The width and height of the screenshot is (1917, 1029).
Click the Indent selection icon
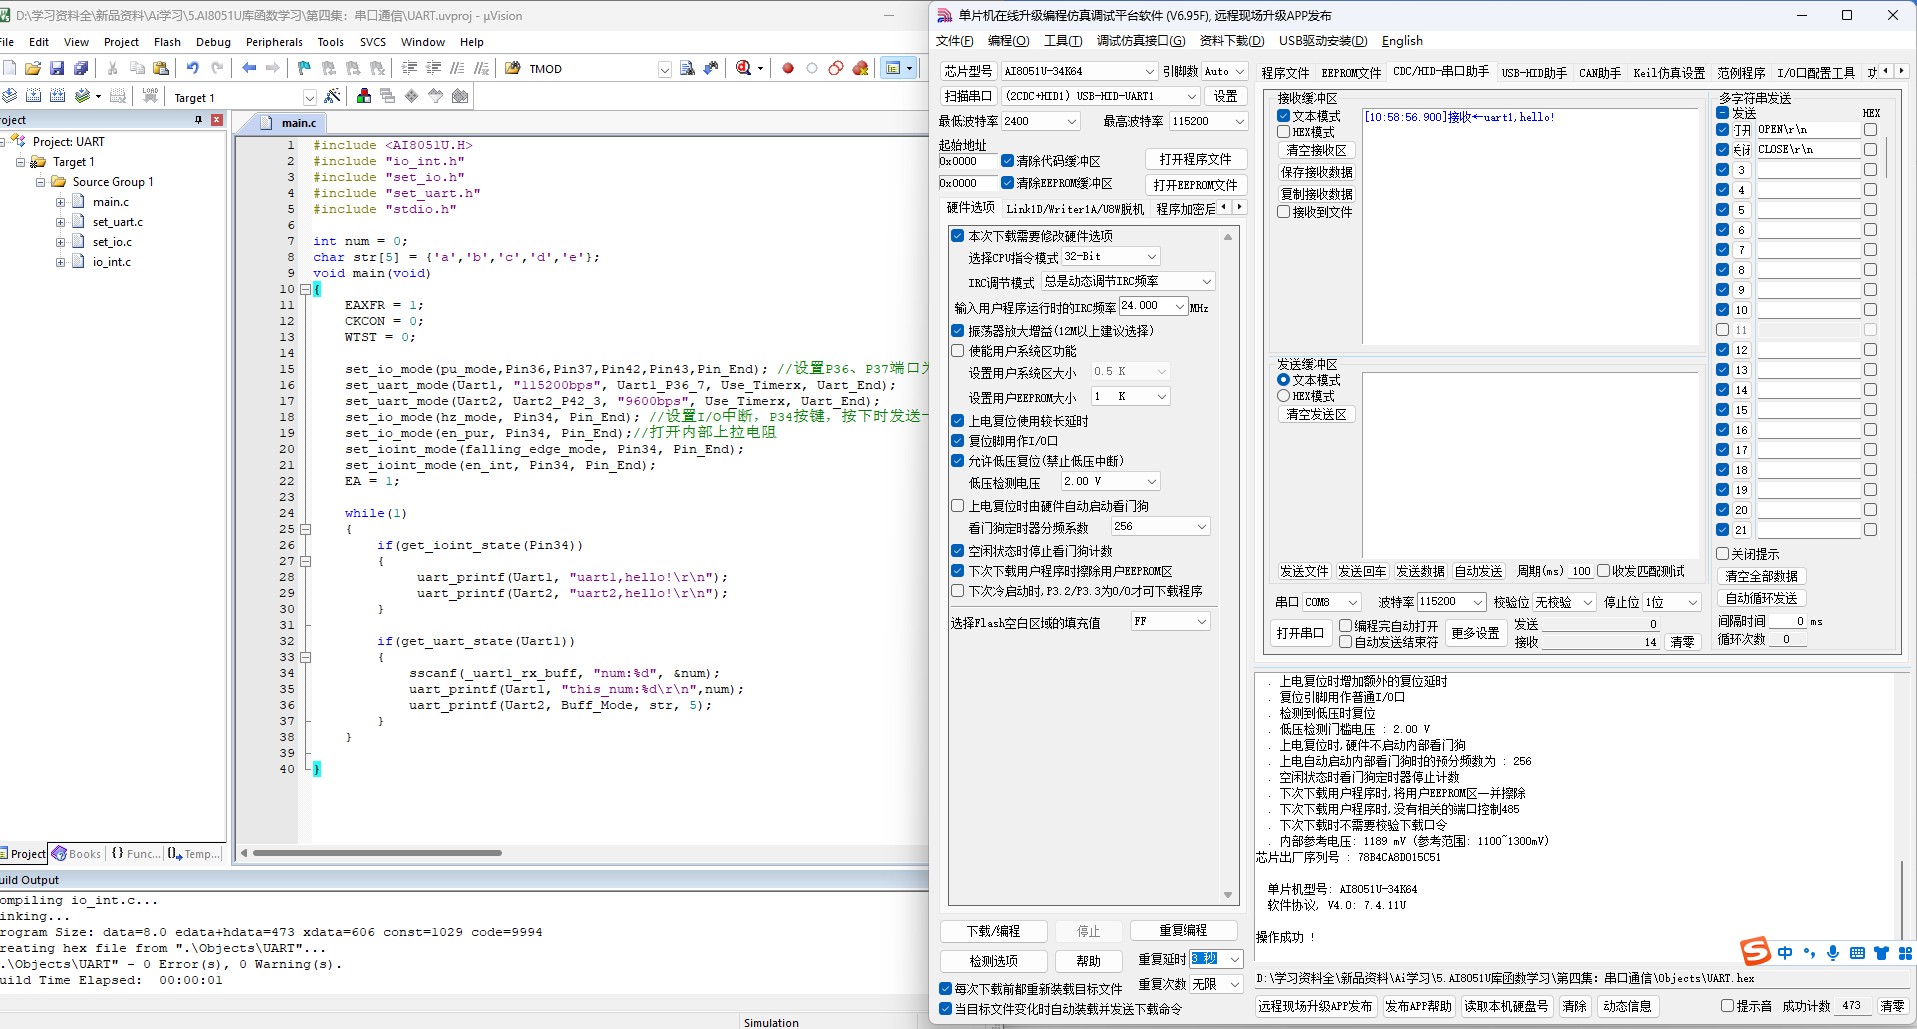[409, 68]
